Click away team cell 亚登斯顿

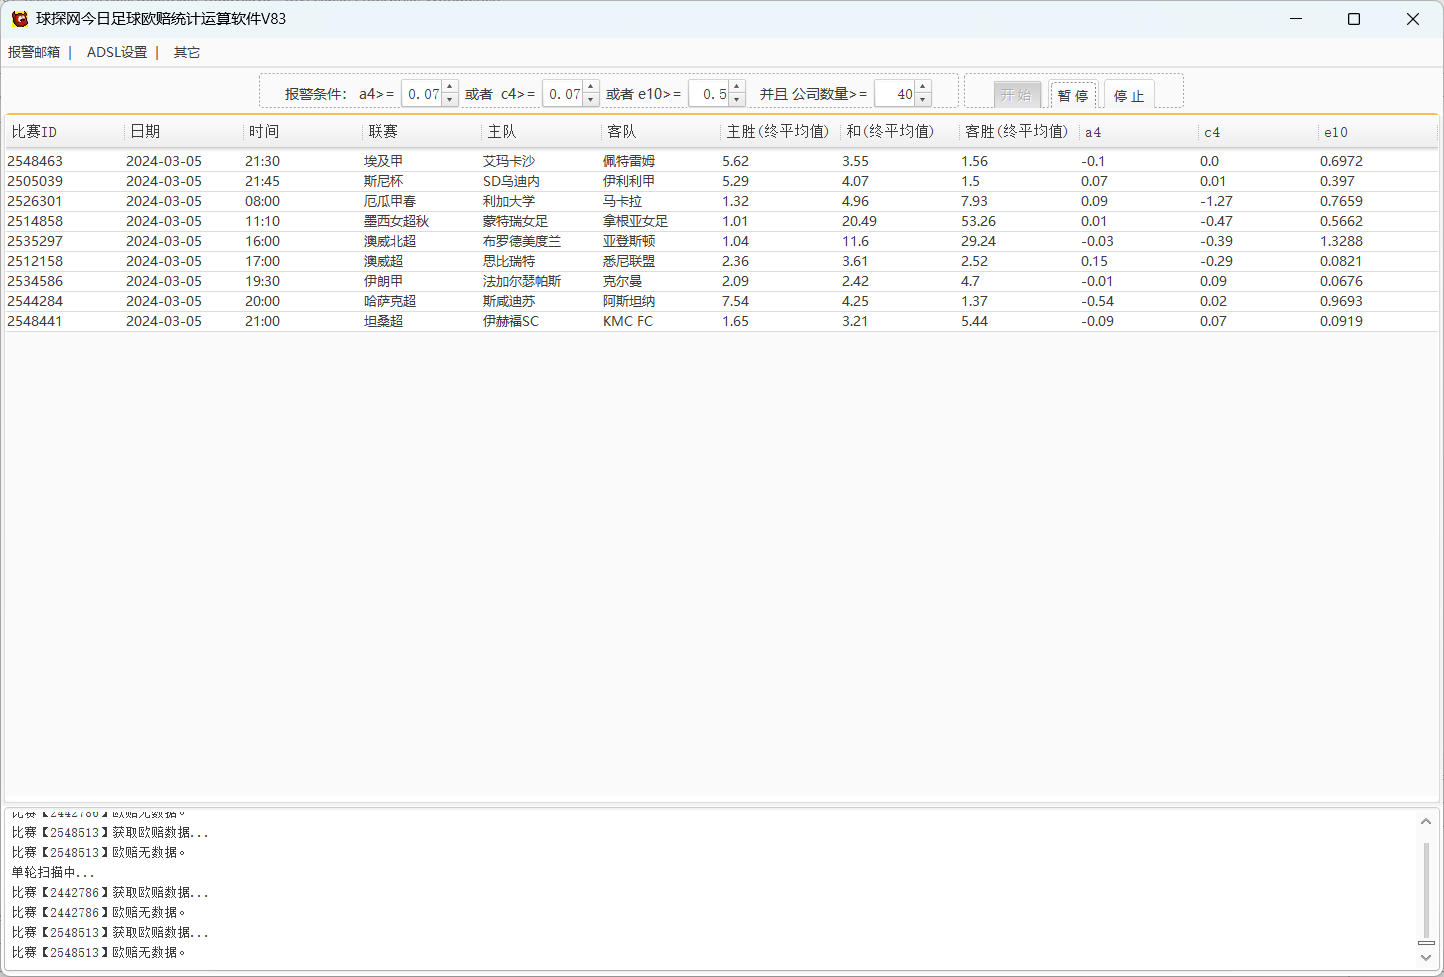[x=629, y=241]
